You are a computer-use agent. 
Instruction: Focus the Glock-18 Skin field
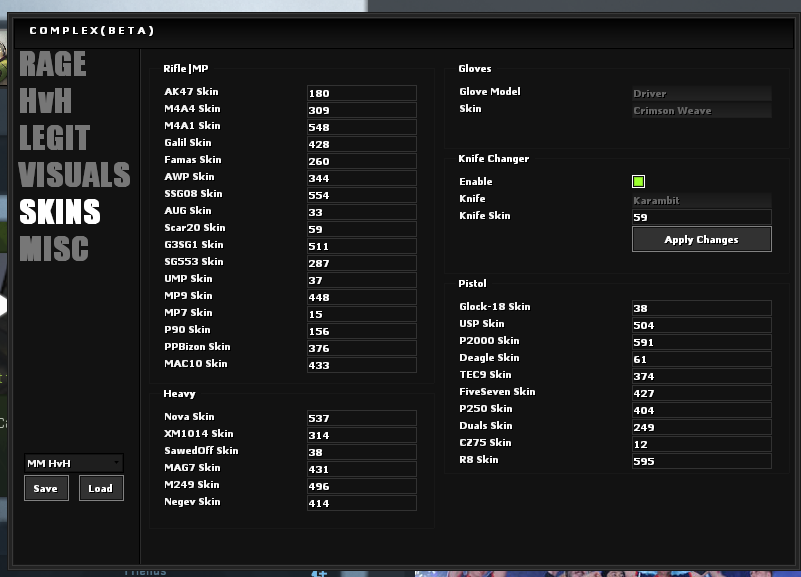click(702, 308)
